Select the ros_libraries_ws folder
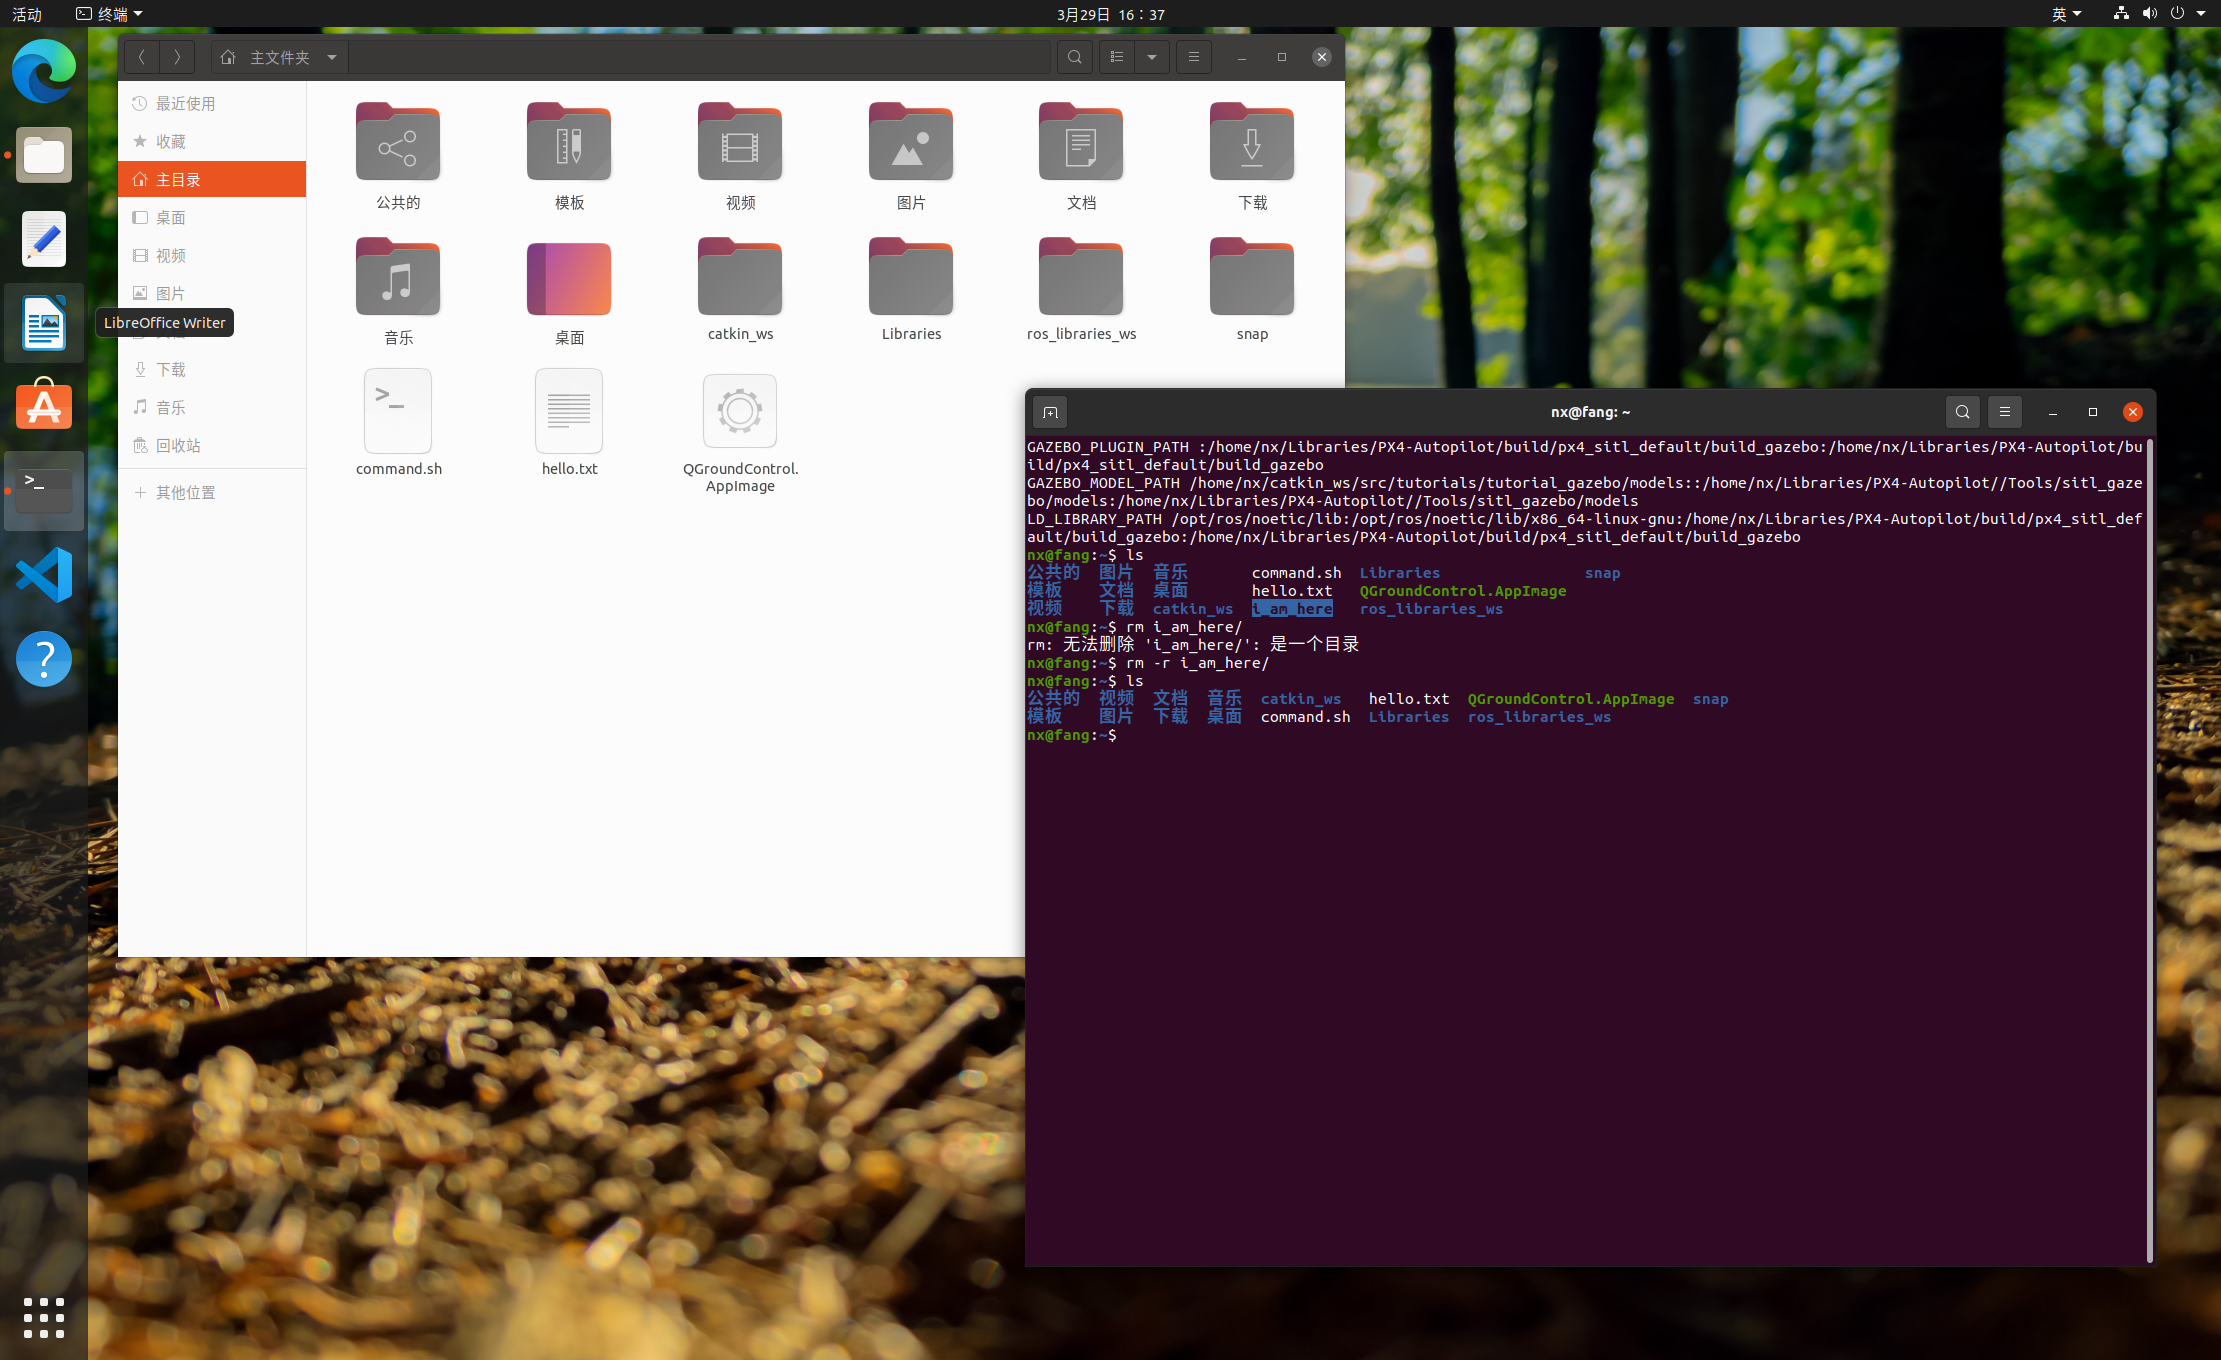 [1081, 289]
